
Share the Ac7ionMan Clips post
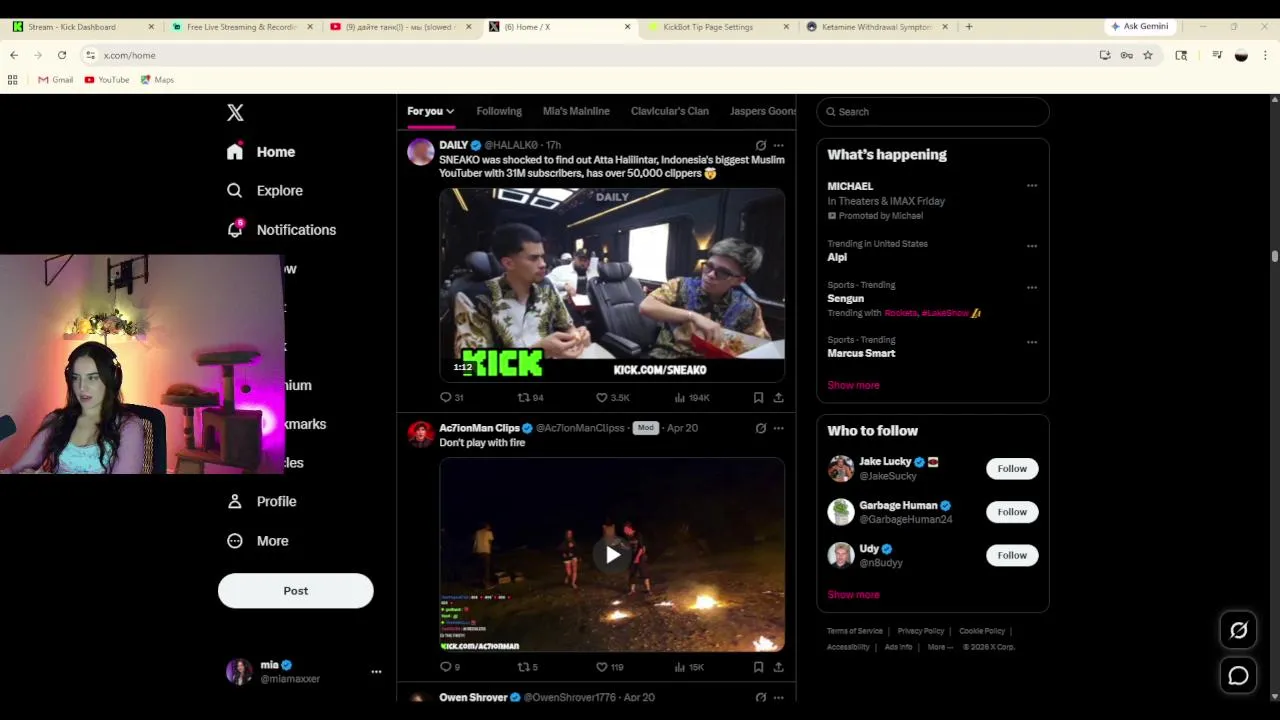(778, 667)
